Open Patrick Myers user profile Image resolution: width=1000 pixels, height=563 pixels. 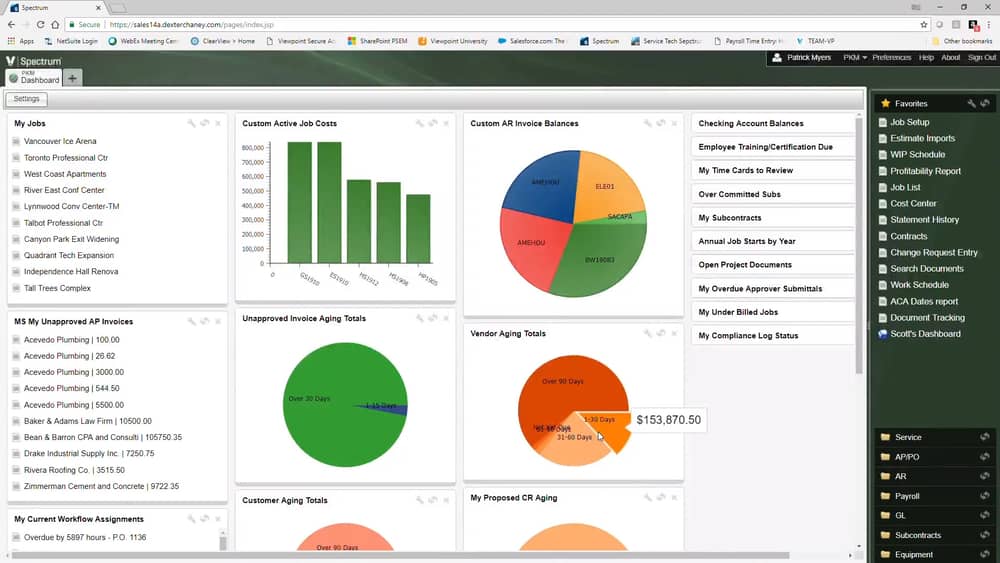802,57
